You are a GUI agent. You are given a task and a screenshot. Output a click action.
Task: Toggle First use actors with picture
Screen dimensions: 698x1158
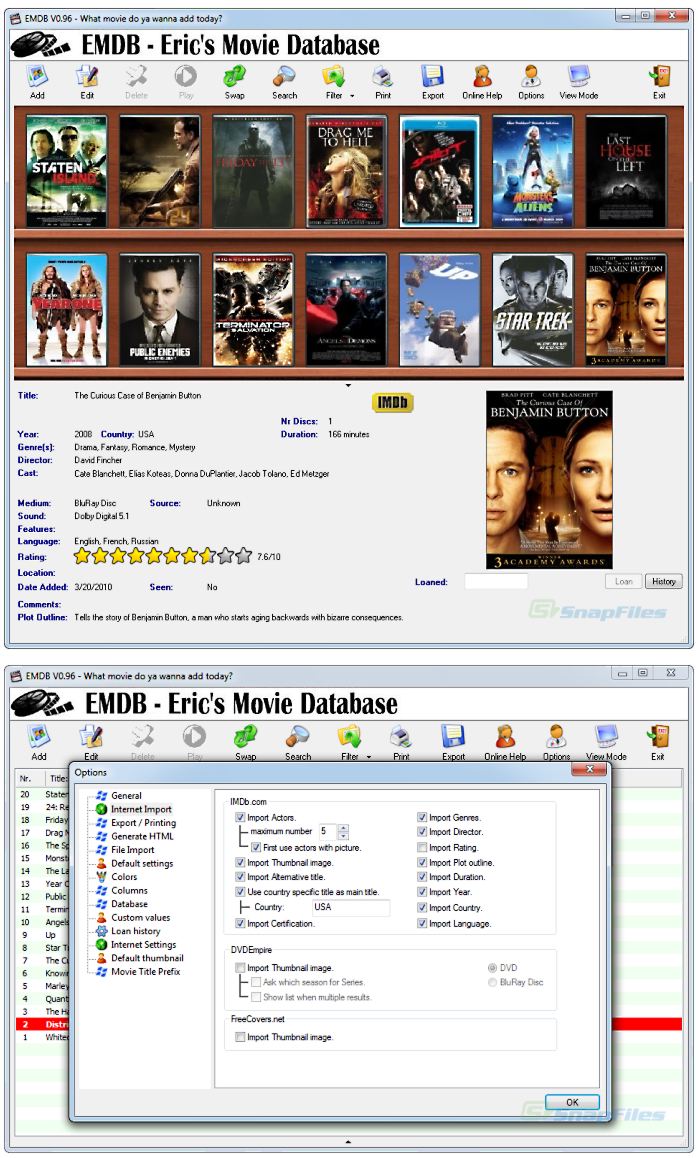[x=256, y=847]
